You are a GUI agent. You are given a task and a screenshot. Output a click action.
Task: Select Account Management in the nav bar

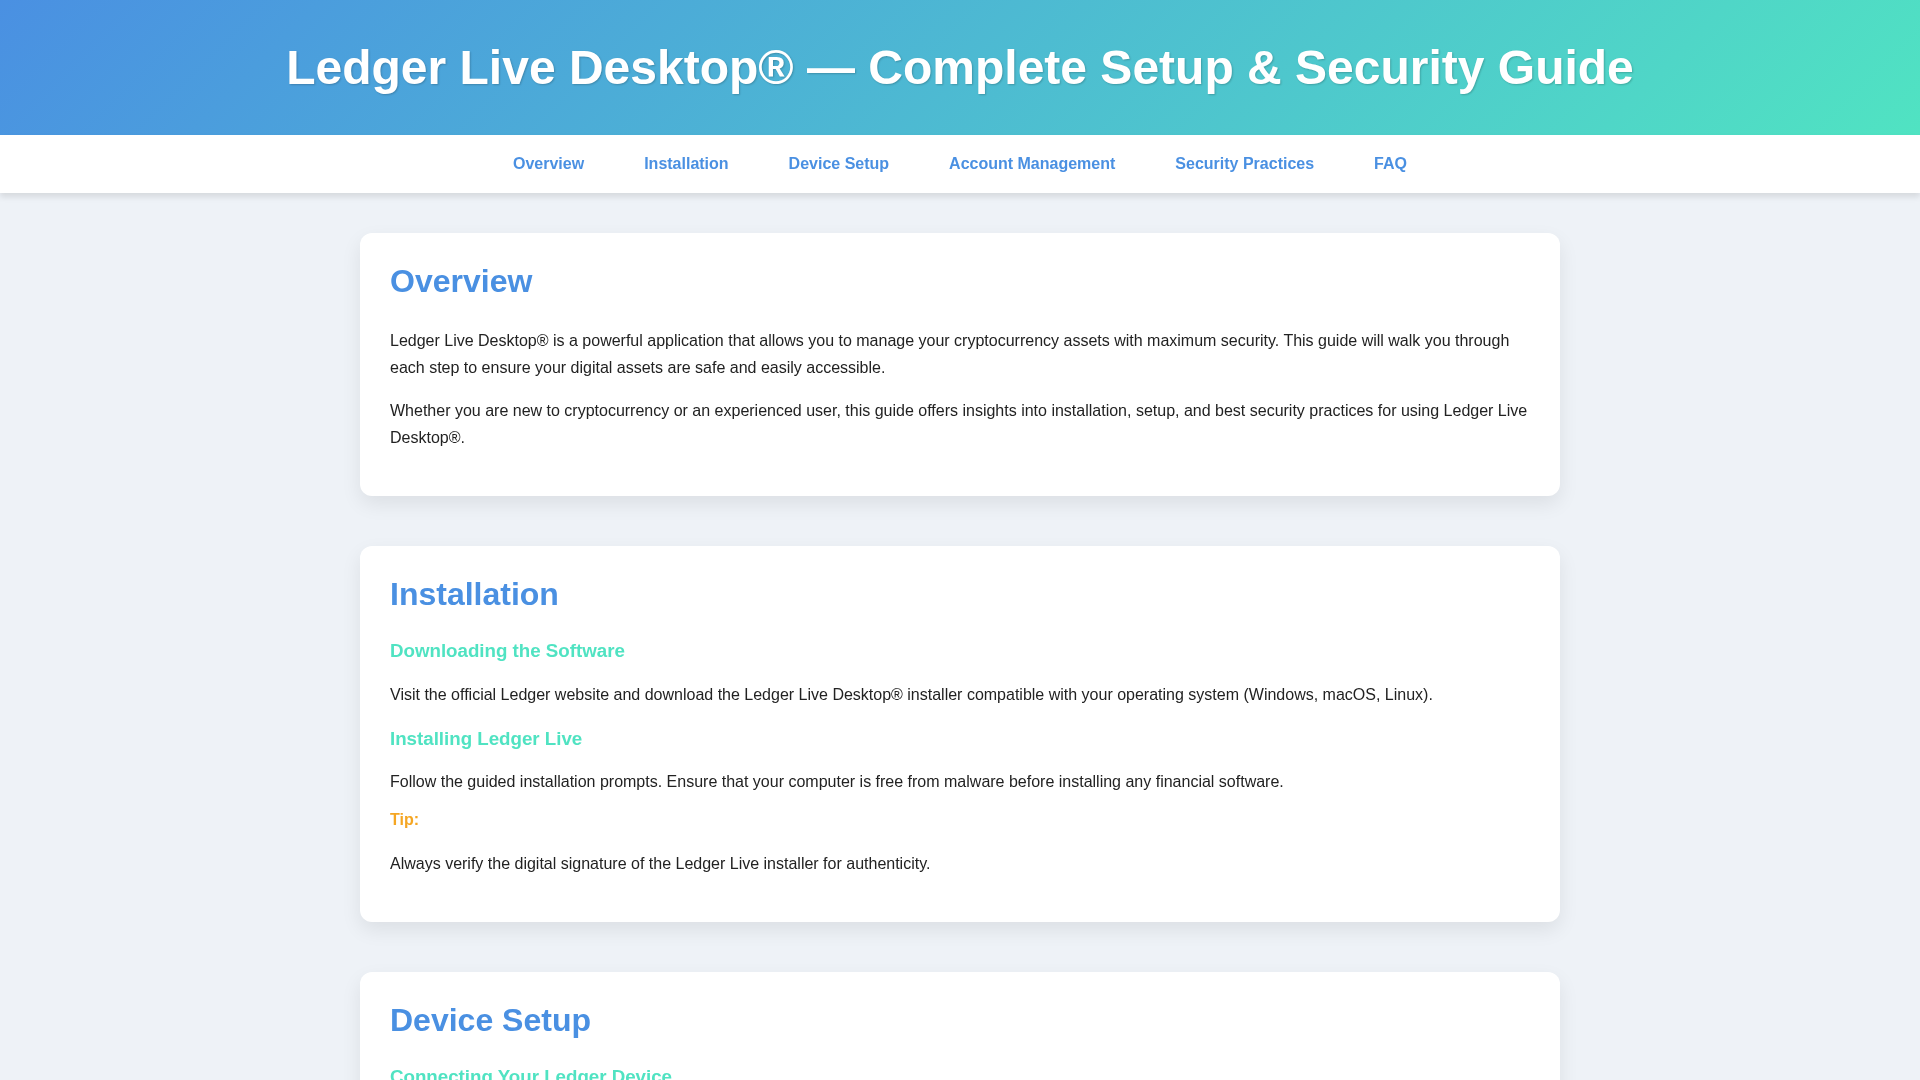pos(1032,164)
